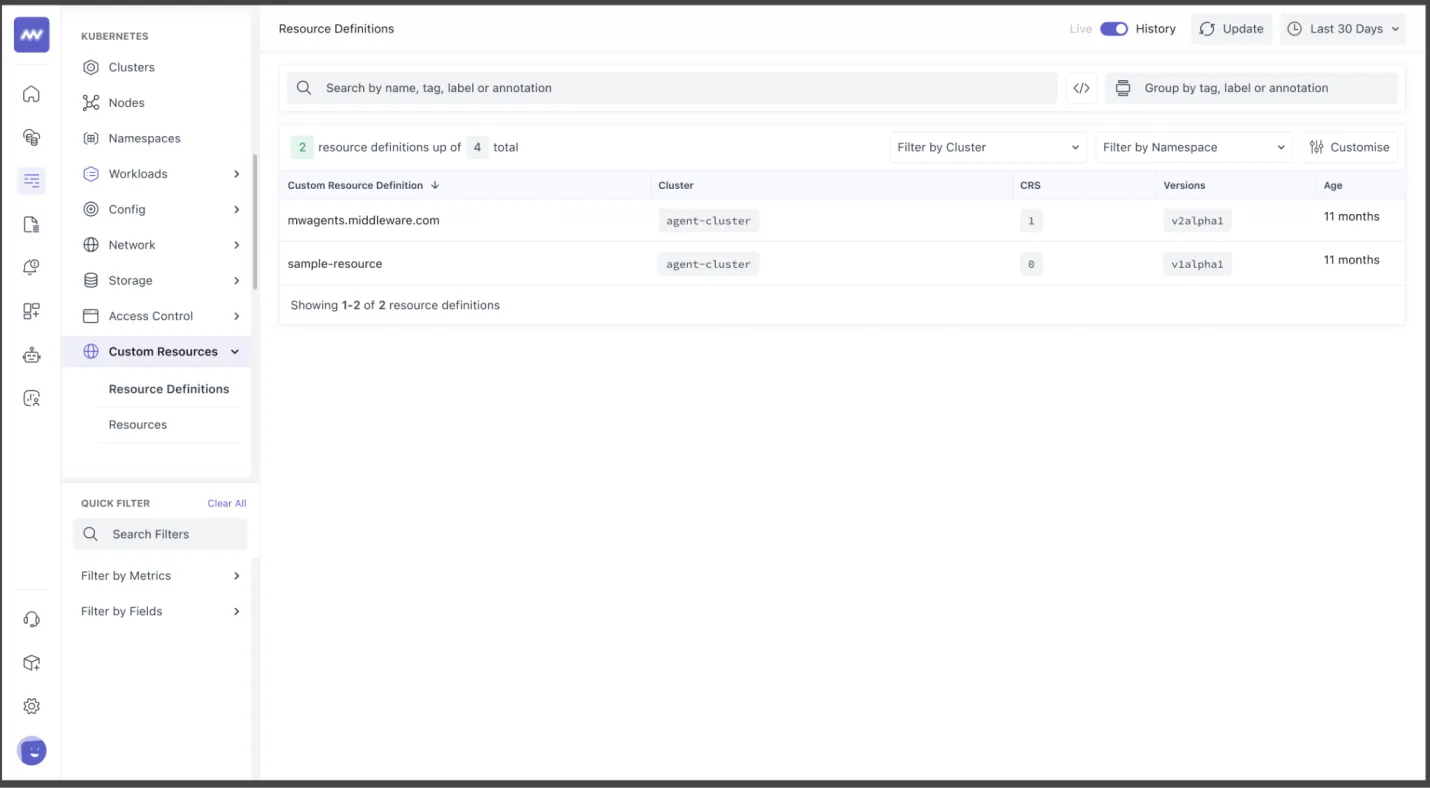Select Namespaces in the sidebar
The width and height of the screenshot is (1430, 788).
pyautogui.click(x=144, y=138)
